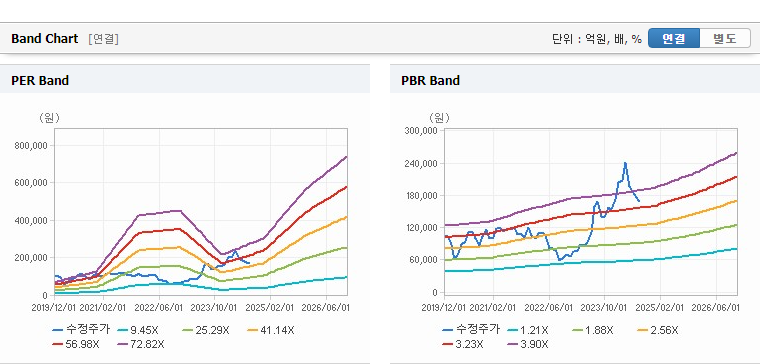This screenshot has height=364, width=760.
Task: Click the 400,000 y-axis label in PER chart
Action: tap(32, 221)
